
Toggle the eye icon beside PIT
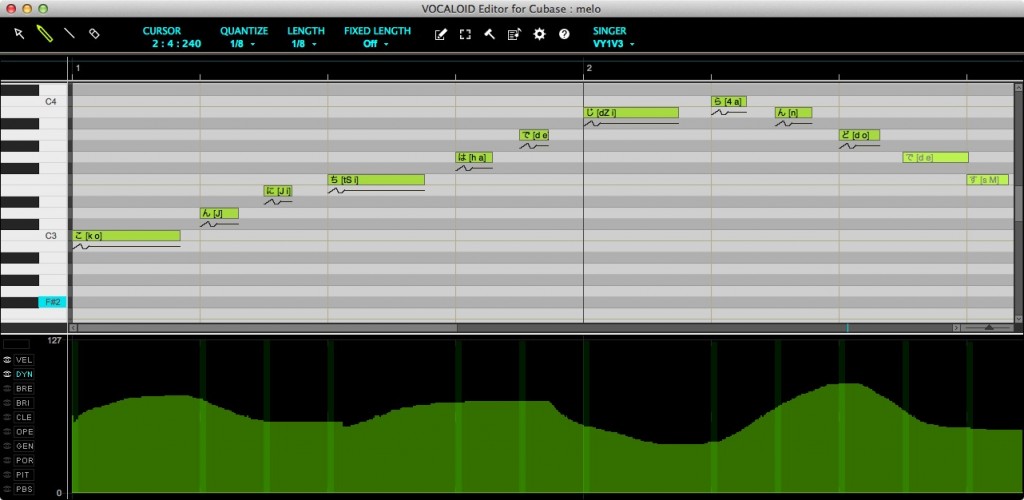pyautogui.click(x=7, y=475)
